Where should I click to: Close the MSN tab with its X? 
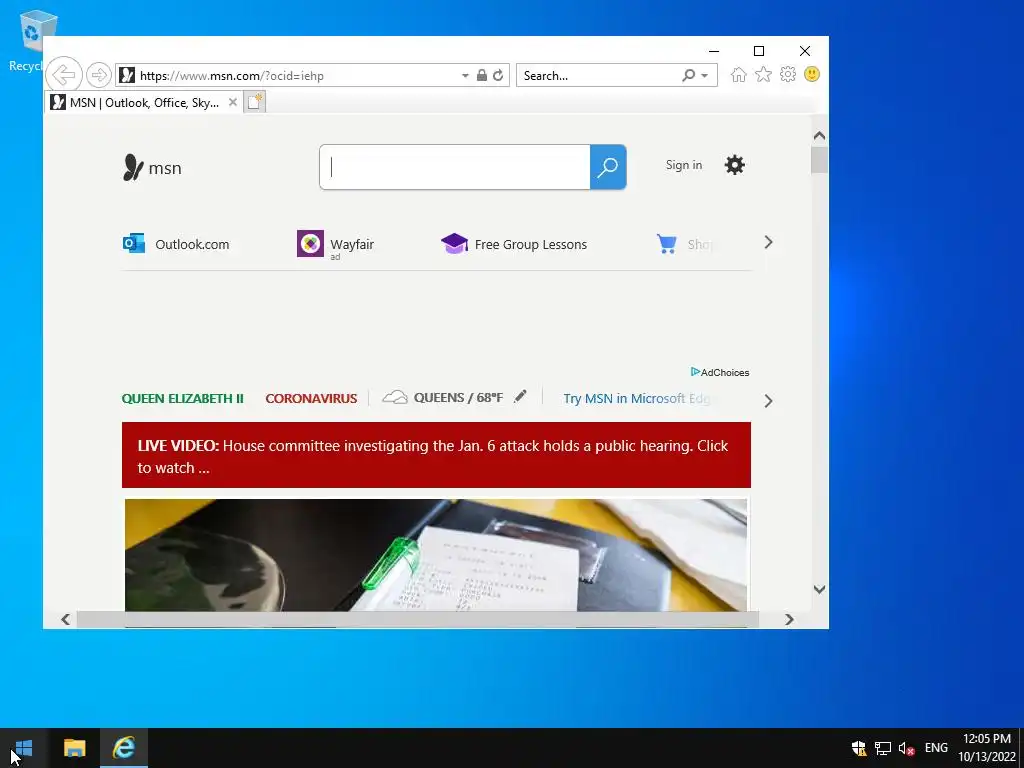[x=232, y=103]
